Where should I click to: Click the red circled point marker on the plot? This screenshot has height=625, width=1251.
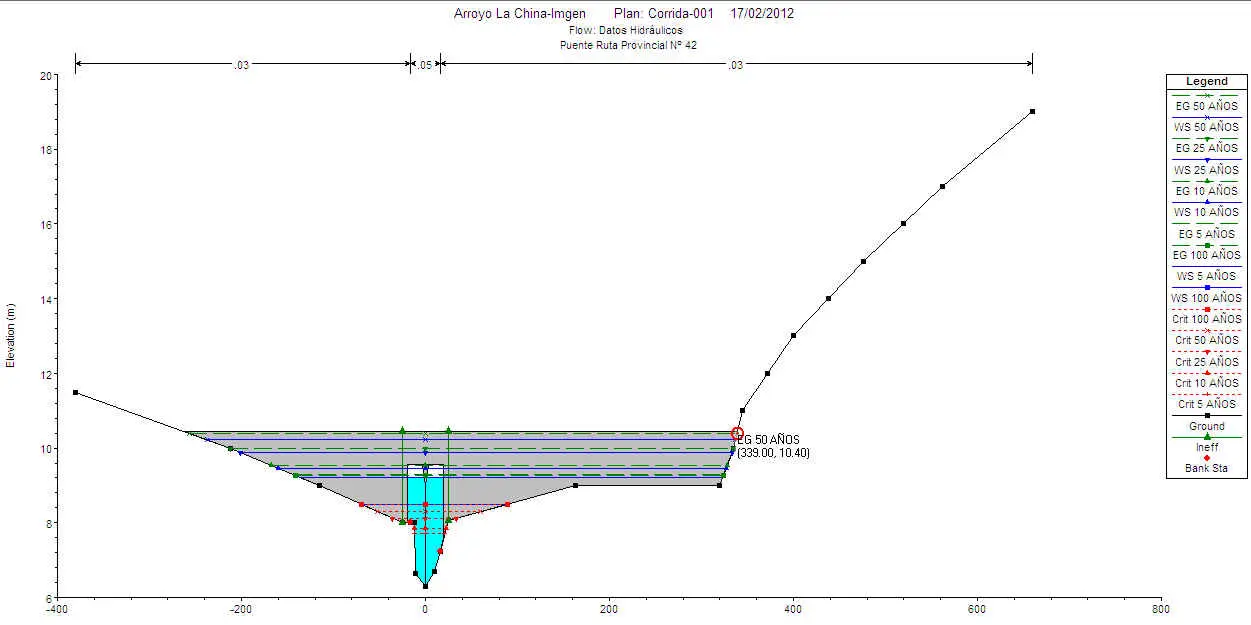pyautogui.click(x=738, y=433)
